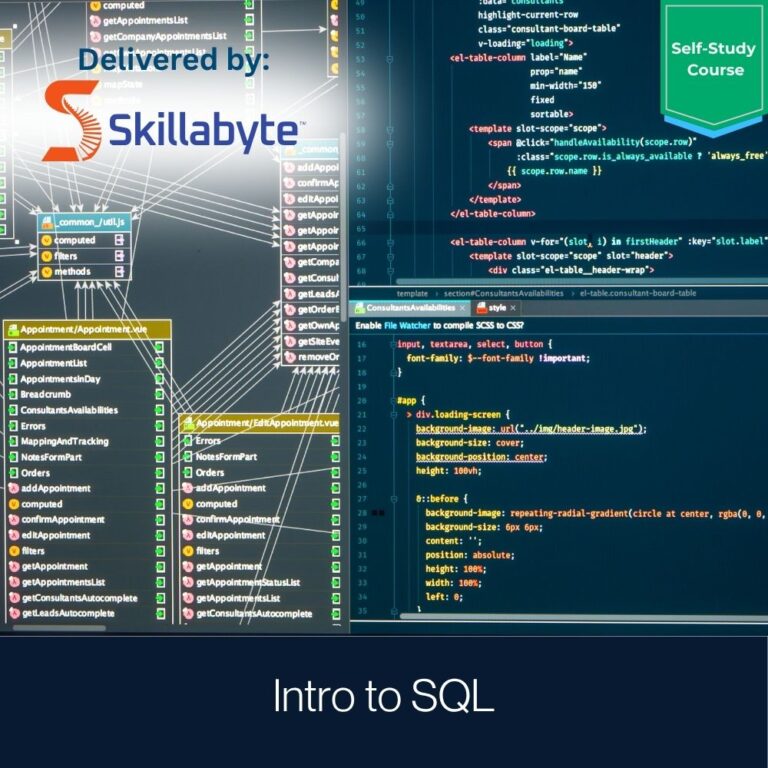This screenshot has width=768, height=768.
Task: Click the 'position: absolute;' code line
Action: pos(470,555)
